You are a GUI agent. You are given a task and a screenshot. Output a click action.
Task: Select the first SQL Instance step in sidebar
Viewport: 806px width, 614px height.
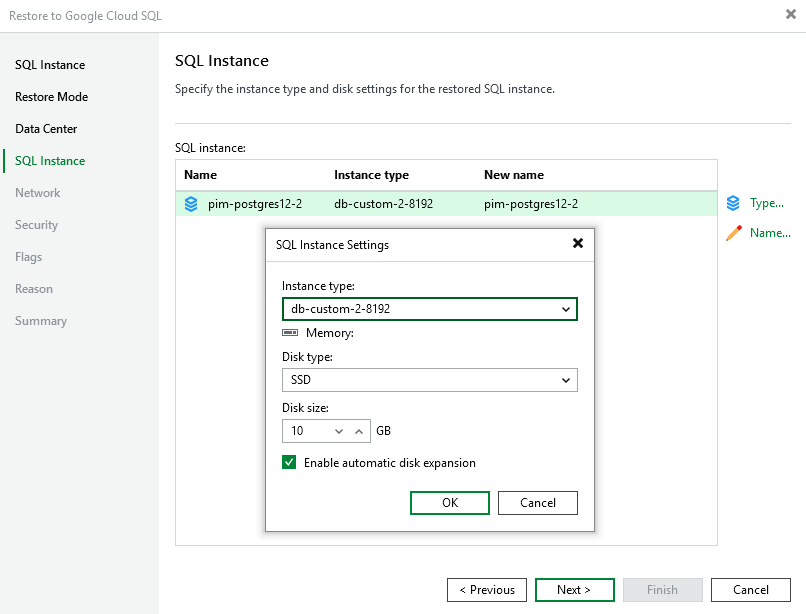point(50,65)
